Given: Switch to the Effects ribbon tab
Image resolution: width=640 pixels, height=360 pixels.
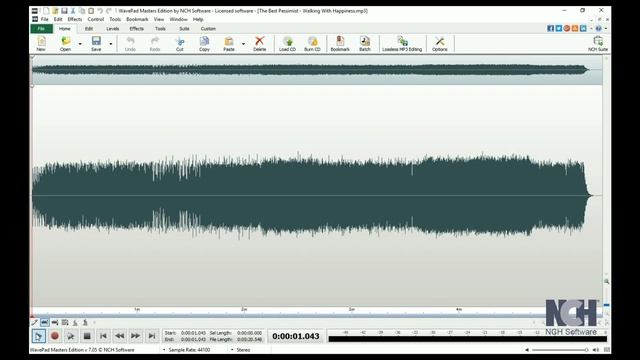Looking at the screenshot, I should point(136,29).
